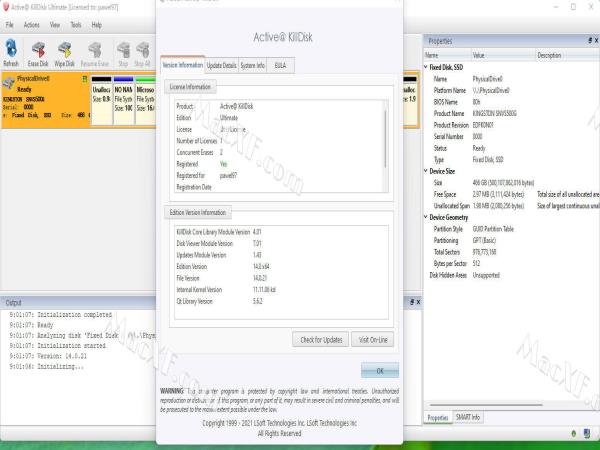Click the Refresh toolbar icon
600x450 pixels.
(11, 53)
